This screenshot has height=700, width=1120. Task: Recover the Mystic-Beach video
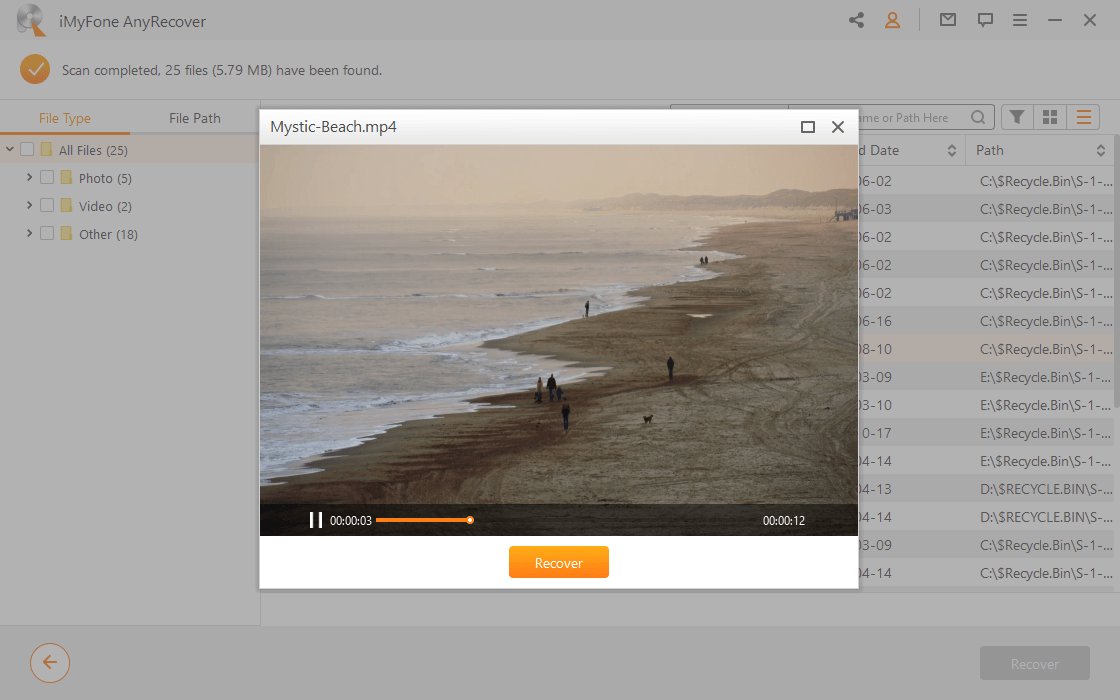click(558, 562)
